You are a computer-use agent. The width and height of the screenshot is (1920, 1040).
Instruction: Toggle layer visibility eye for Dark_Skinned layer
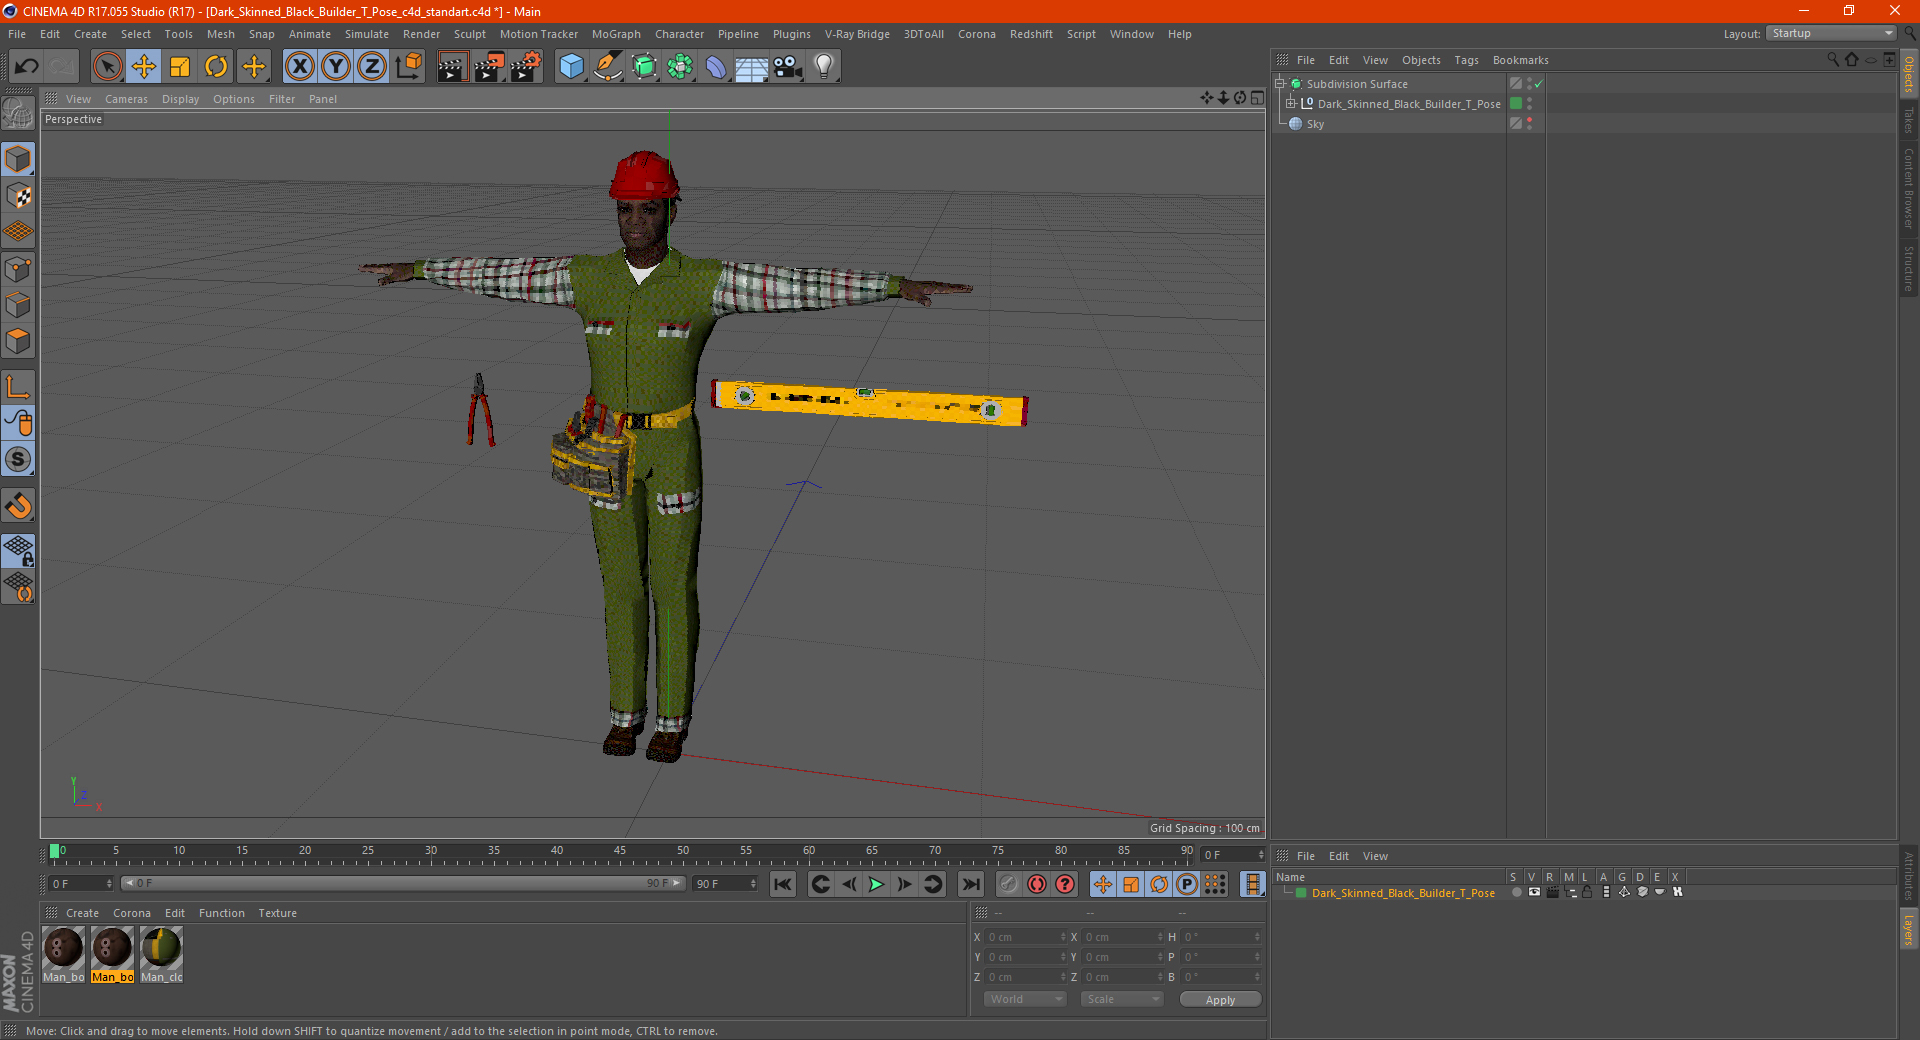(x=1534, y=893)
